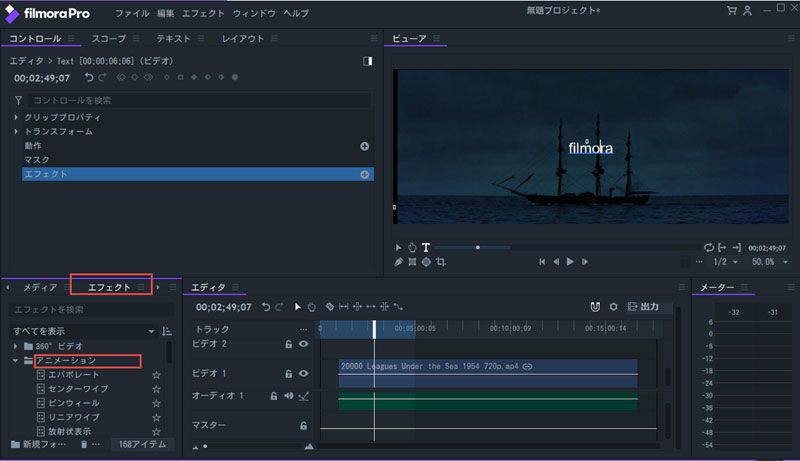800x461 pixels.
Task: Jump to start of playback
Action: [542, 262]
